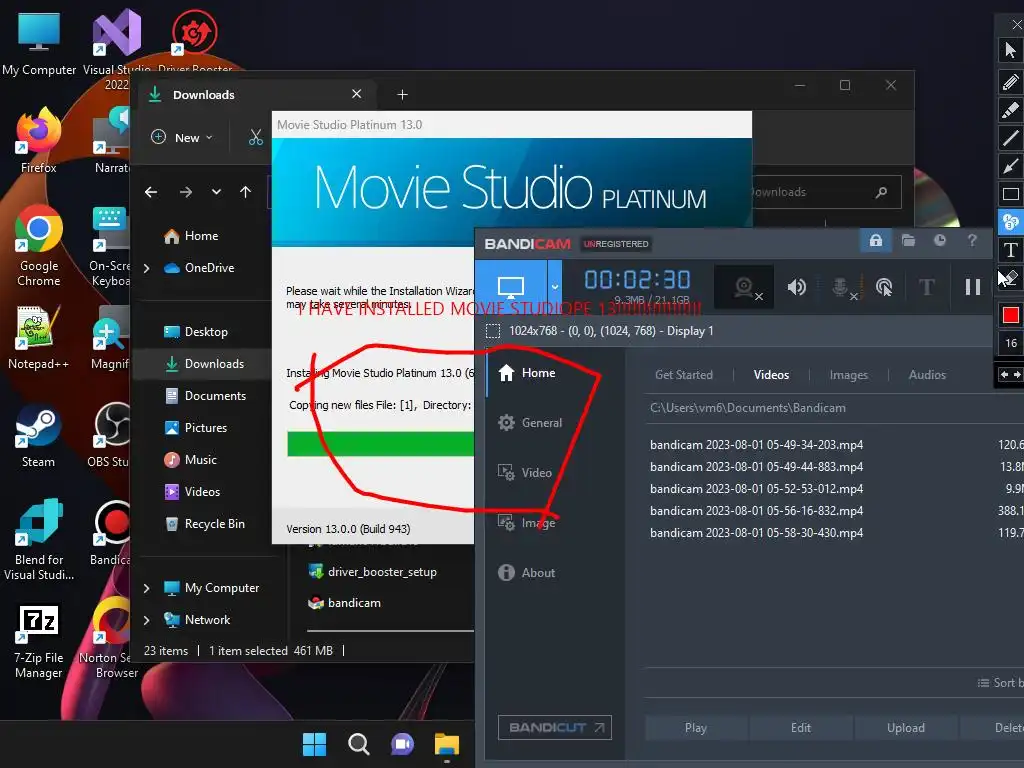Open Recycle Bin in File Explorer sidebar
The width and height of the screenshot is (1024, 768).
202,524
